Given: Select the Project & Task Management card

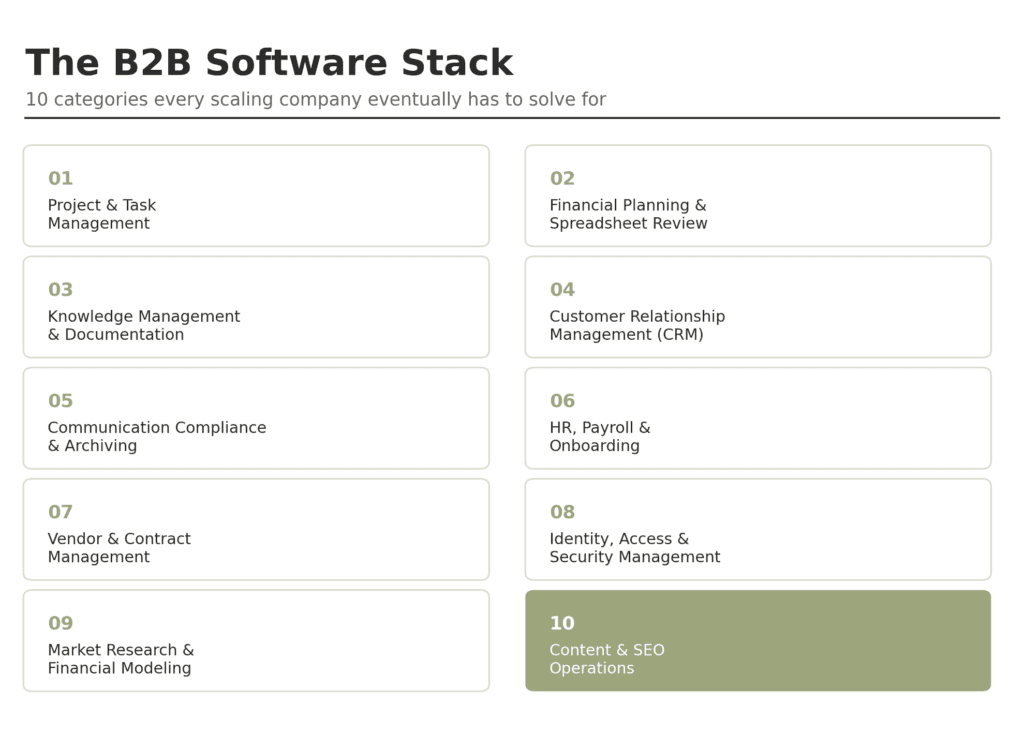Looking at the screenshot, I should pos(256,196).
